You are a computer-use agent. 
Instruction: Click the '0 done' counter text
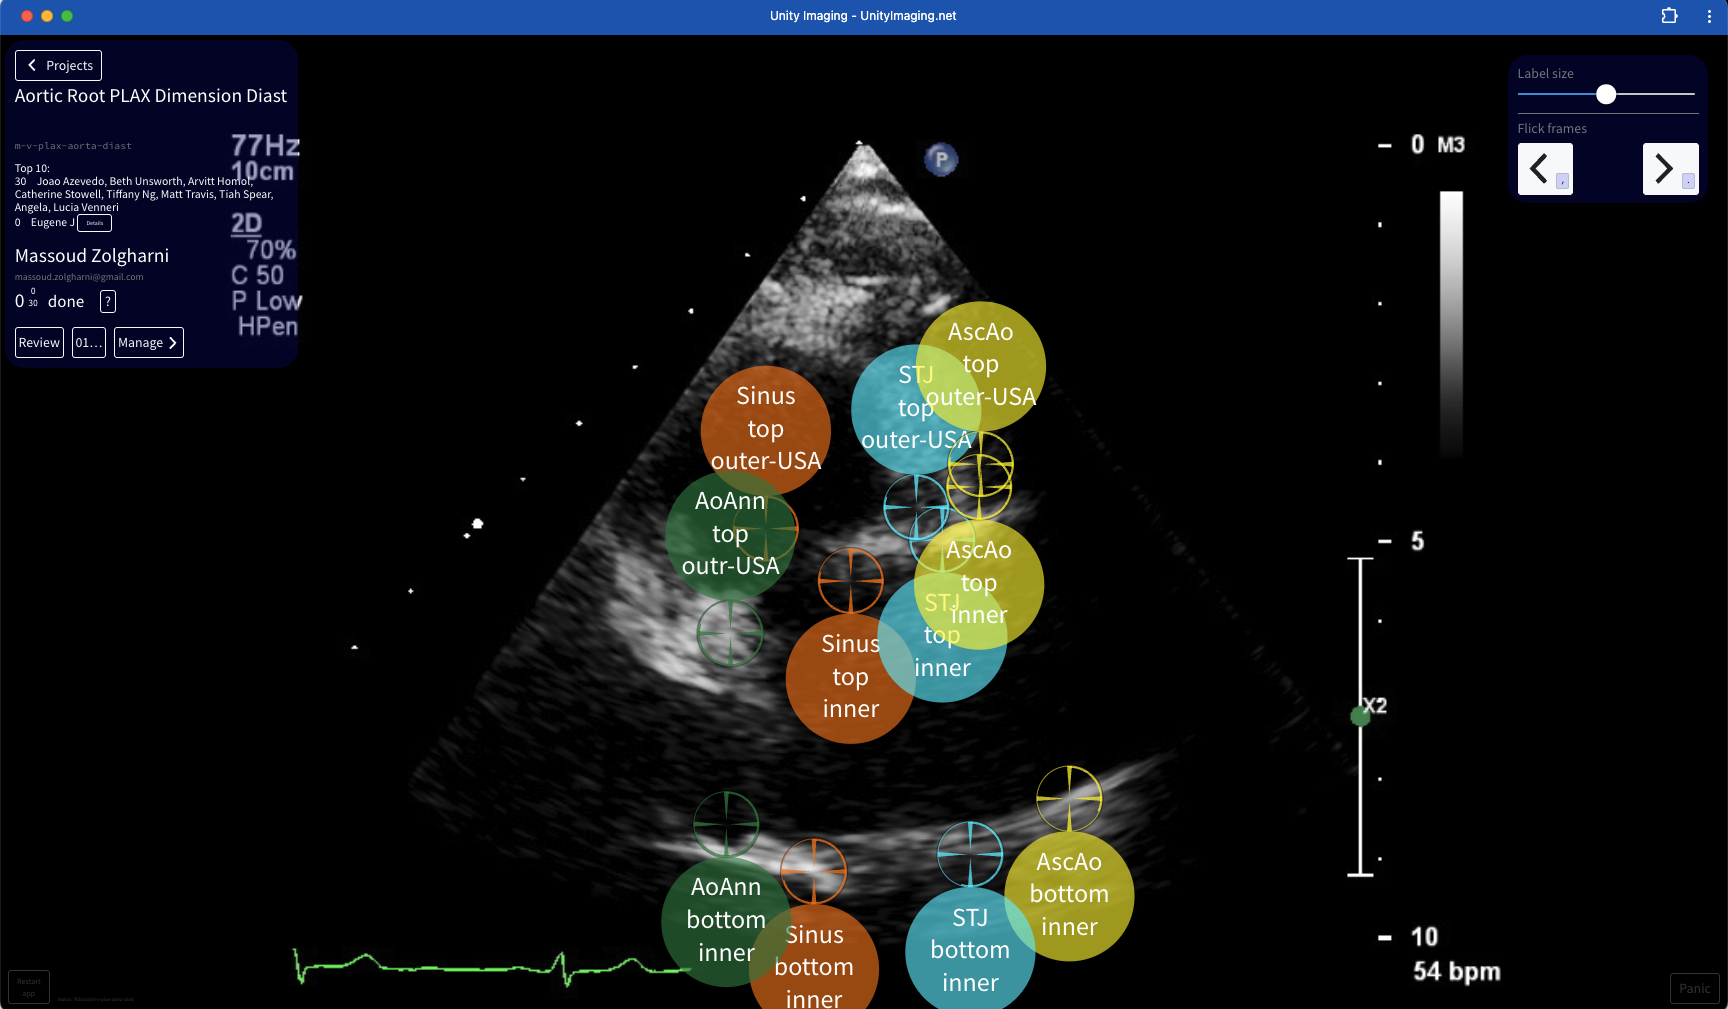pyautogui.click(x=50, y=301)
